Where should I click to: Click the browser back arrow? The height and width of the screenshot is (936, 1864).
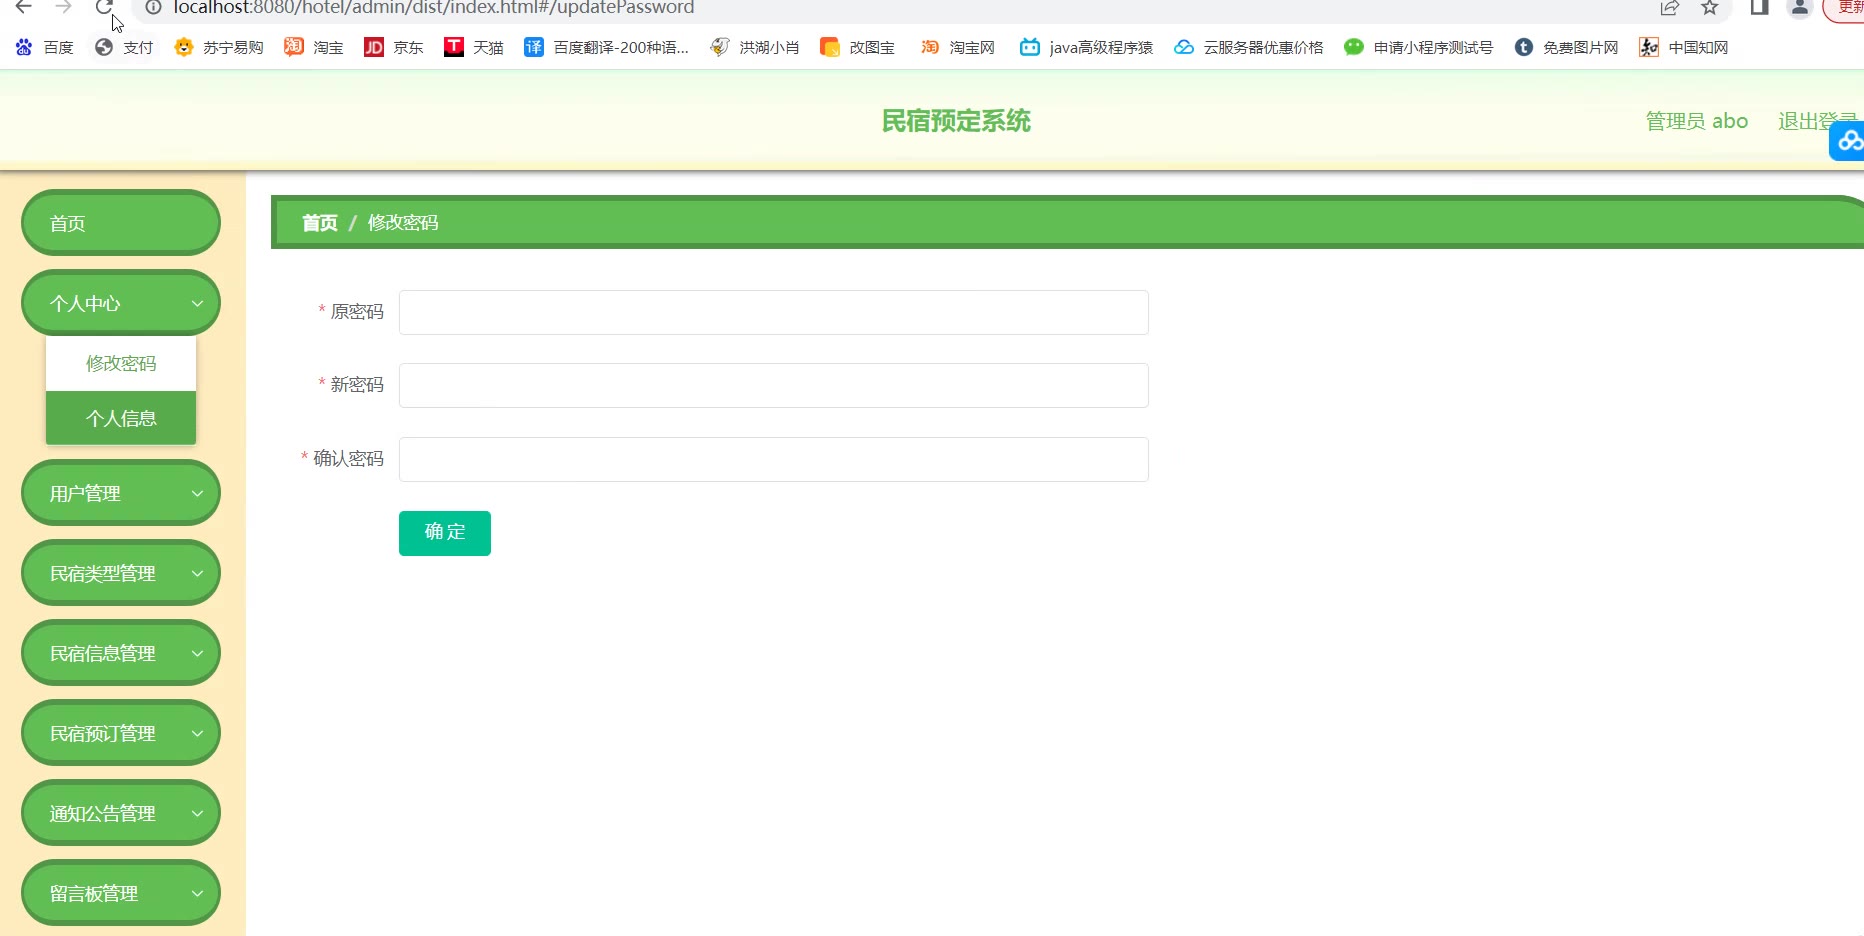24,7
